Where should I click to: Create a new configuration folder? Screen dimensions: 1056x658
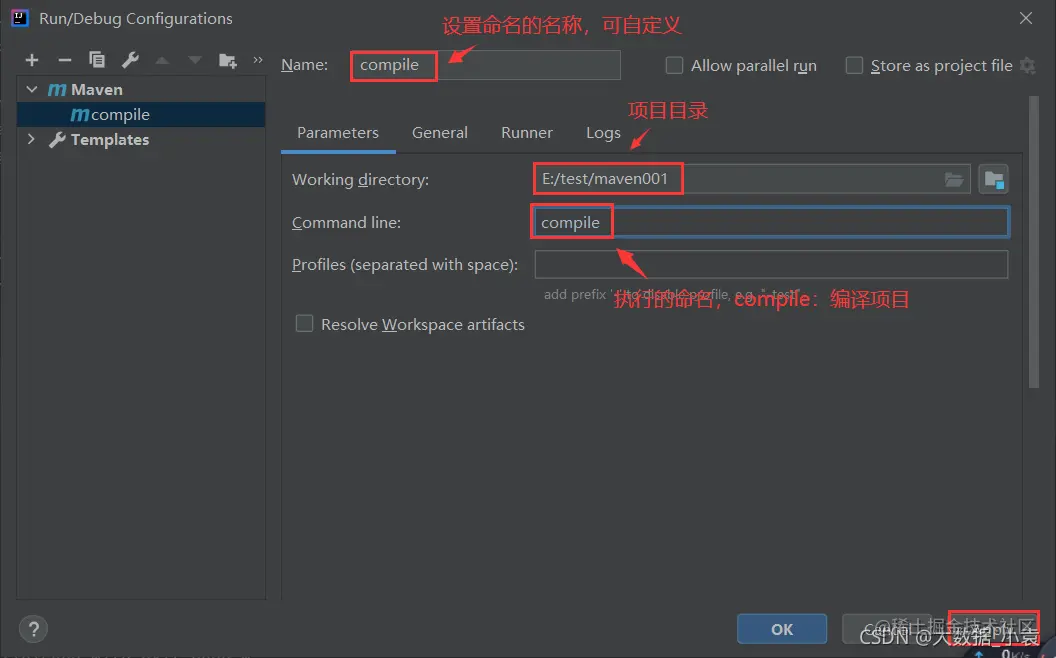click(x=227, y=59)
